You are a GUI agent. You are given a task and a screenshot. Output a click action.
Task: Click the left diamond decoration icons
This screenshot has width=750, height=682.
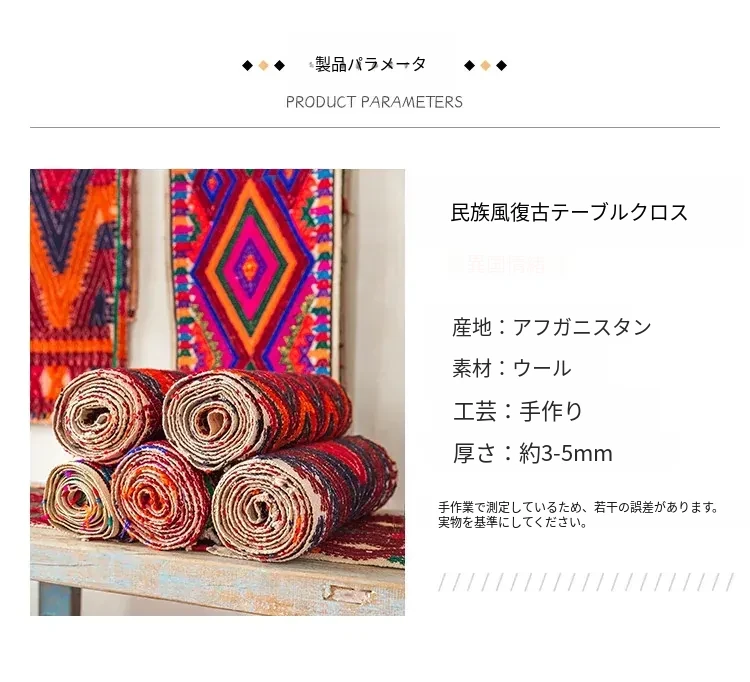[x=264, y=66]
